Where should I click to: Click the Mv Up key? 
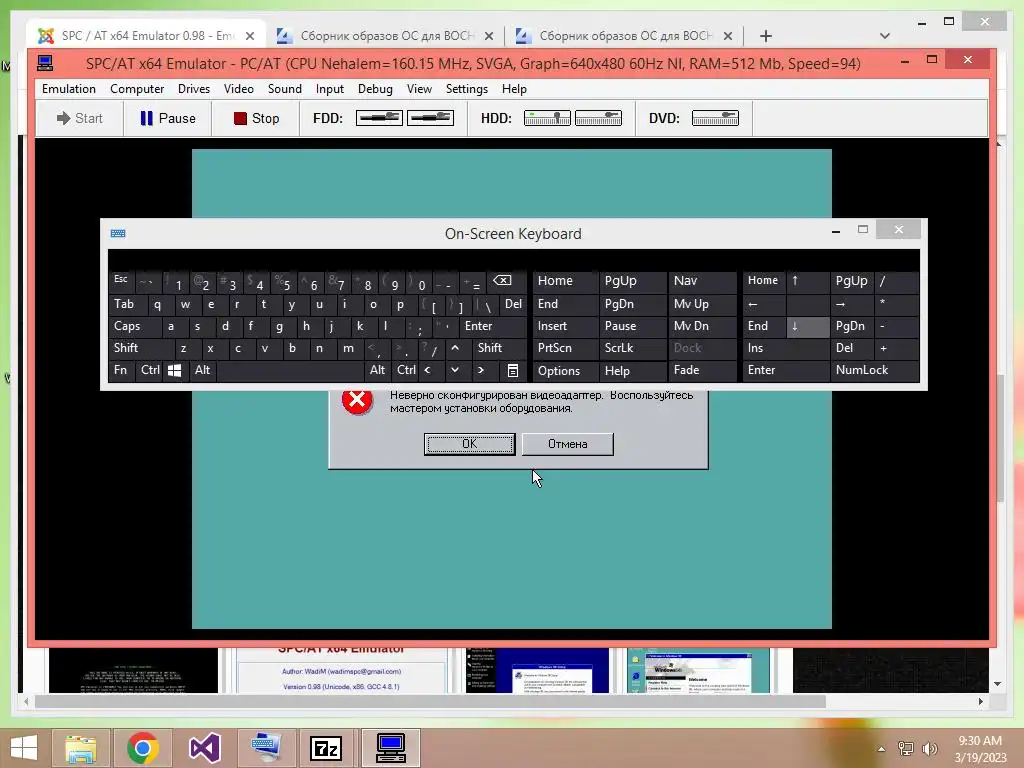[702, 304]
